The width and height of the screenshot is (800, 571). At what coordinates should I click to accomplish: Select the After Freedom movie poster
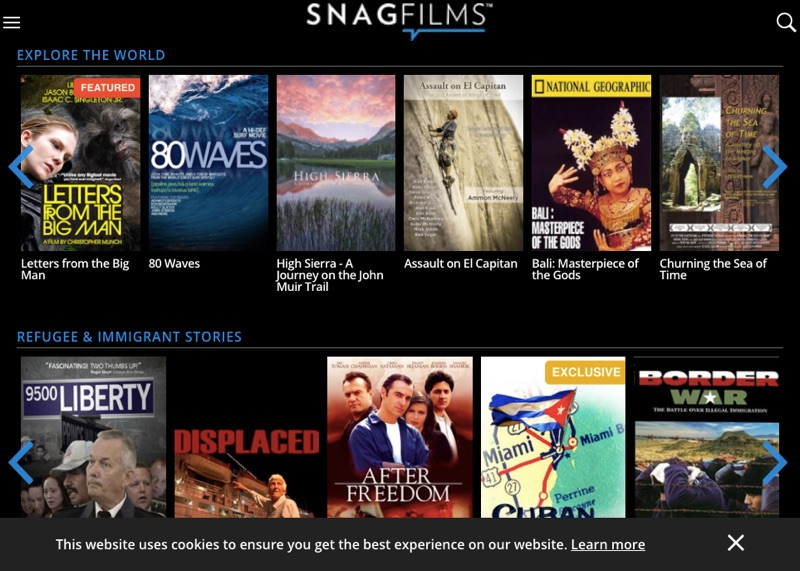399,437
